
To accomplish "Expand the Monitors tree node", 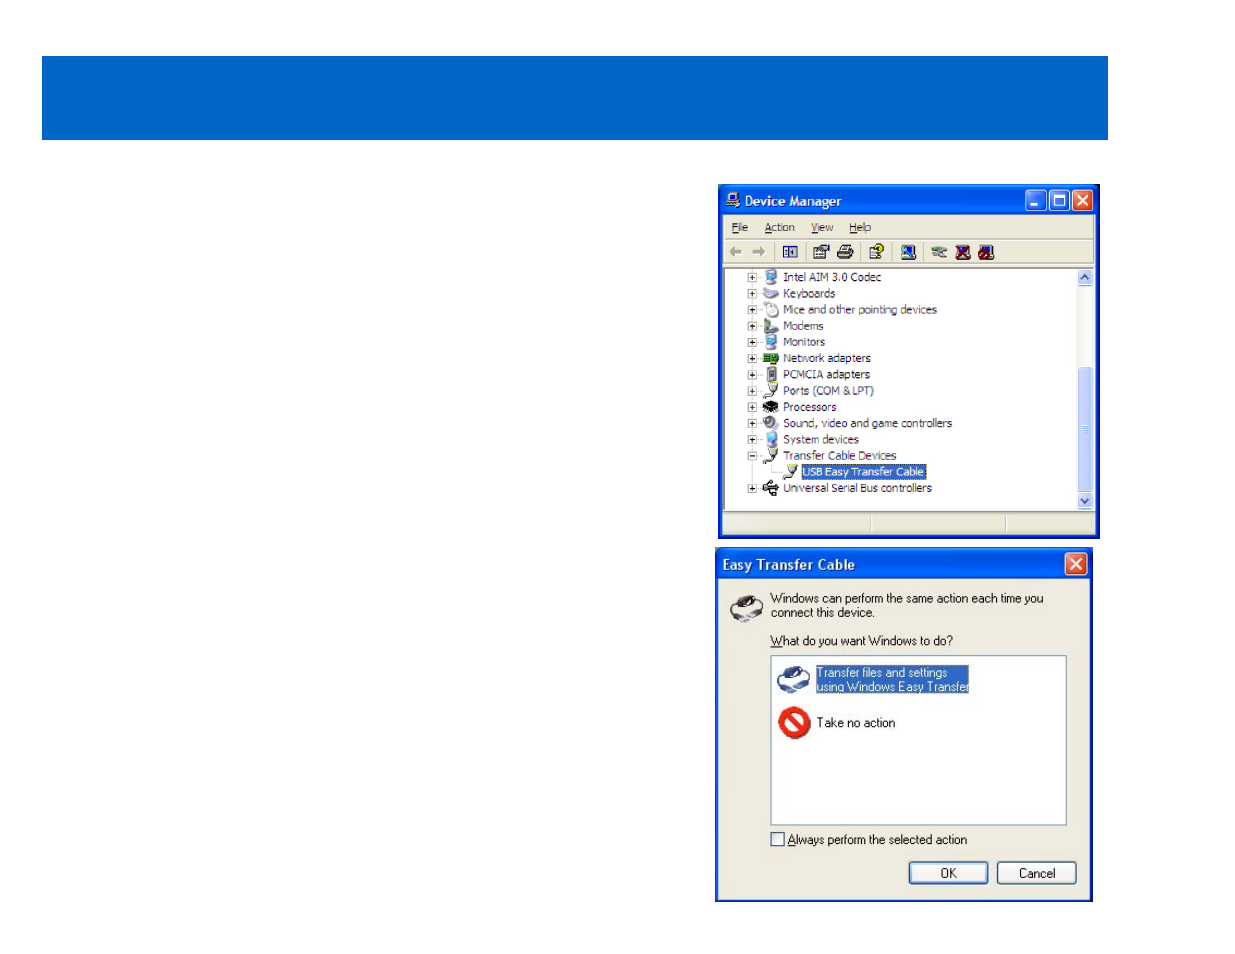I will click(752, 342).
